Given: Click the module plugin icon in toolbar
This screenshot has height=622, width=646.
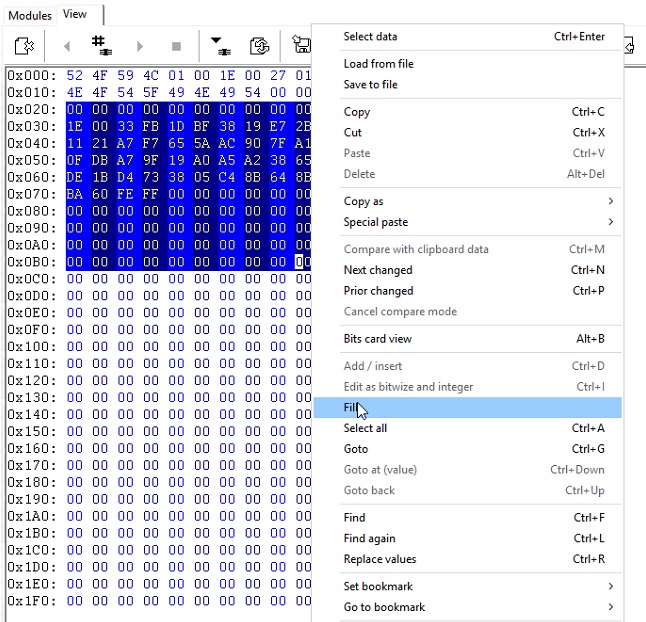Looking at the screenshot, I should click(24, 46).
